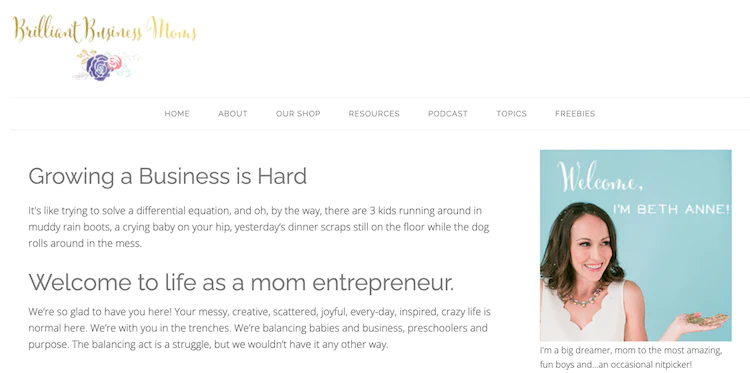Click the Welcome I'm Beth Anne photo

tap(636, 245)
